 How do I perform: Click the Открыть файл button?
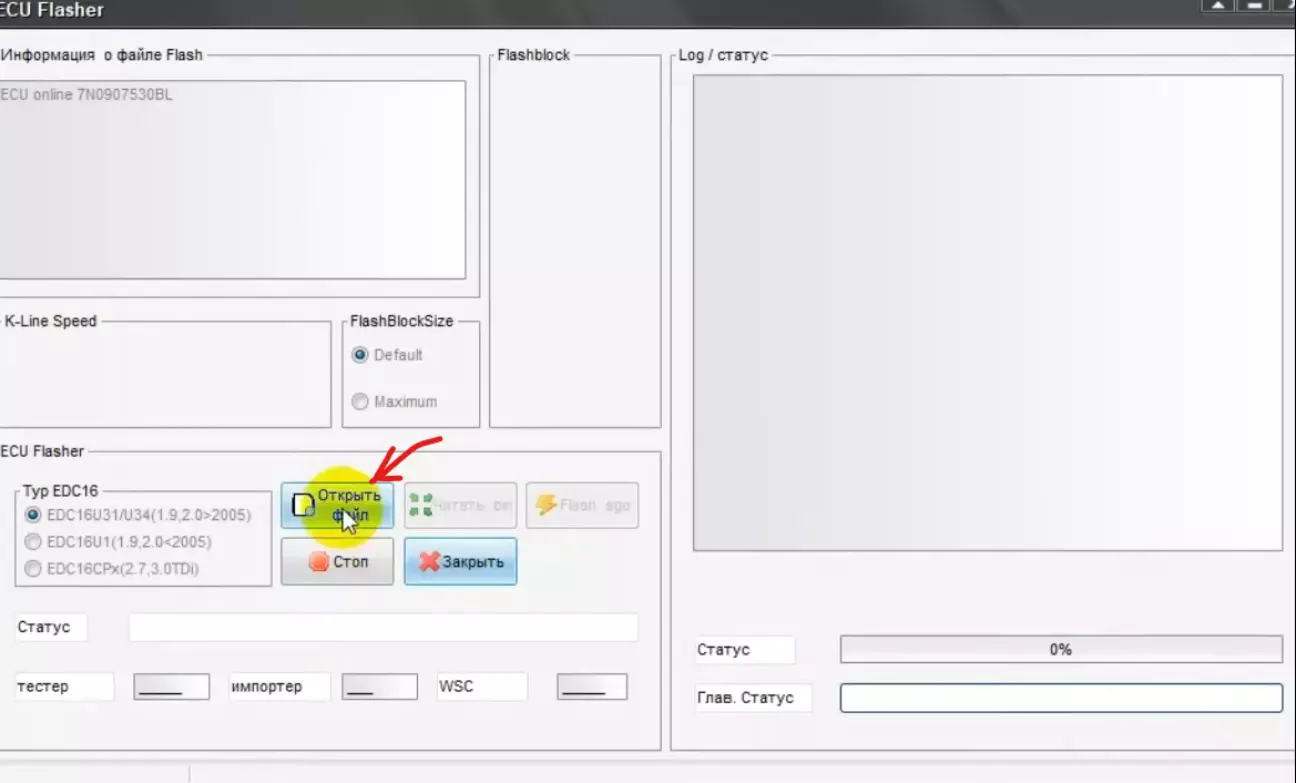(x=337, y=506)
